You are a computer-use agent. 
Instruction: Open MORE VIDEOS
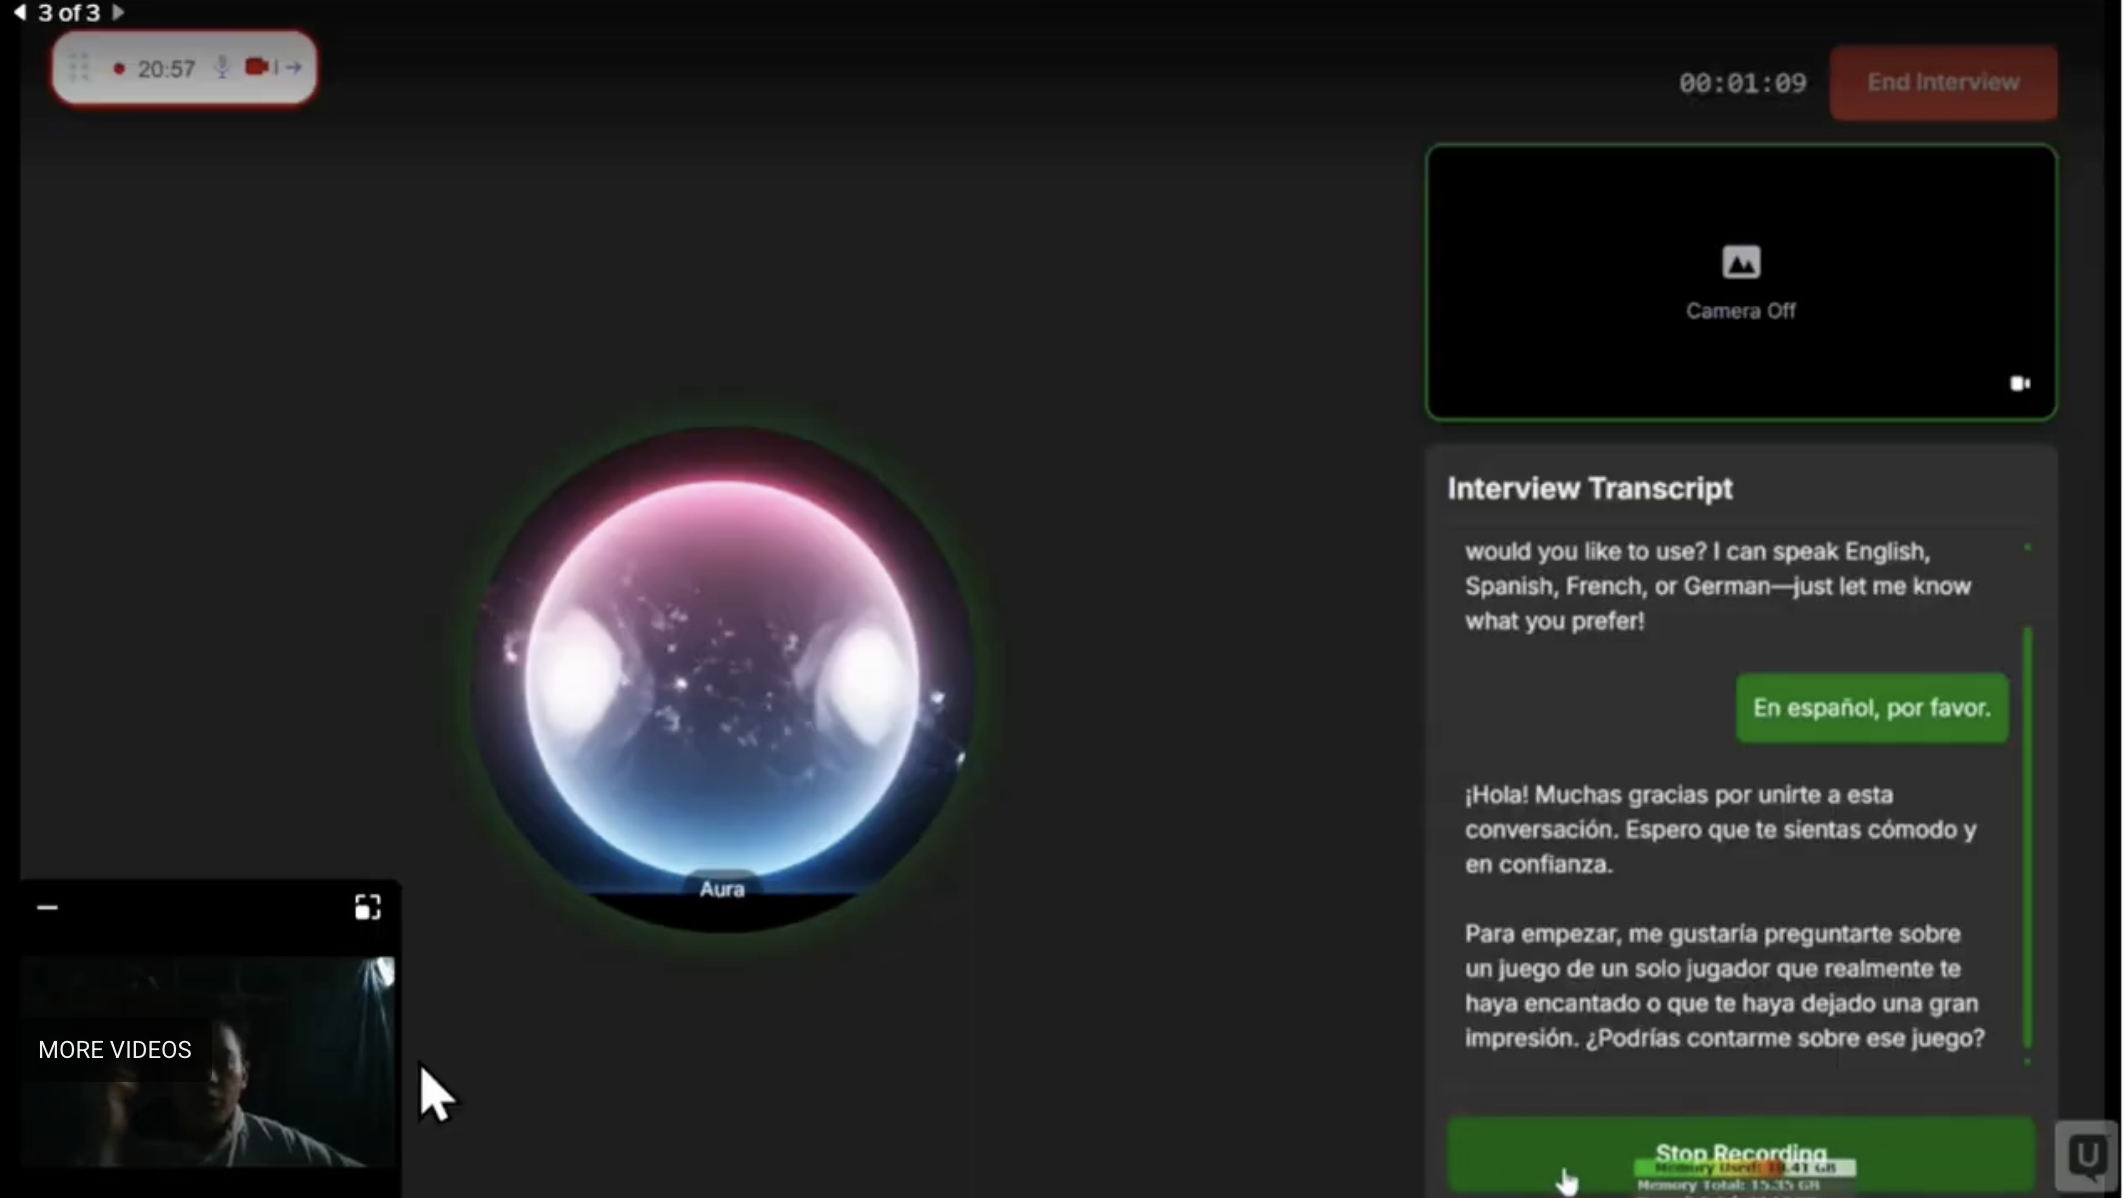coord(114,1049)
